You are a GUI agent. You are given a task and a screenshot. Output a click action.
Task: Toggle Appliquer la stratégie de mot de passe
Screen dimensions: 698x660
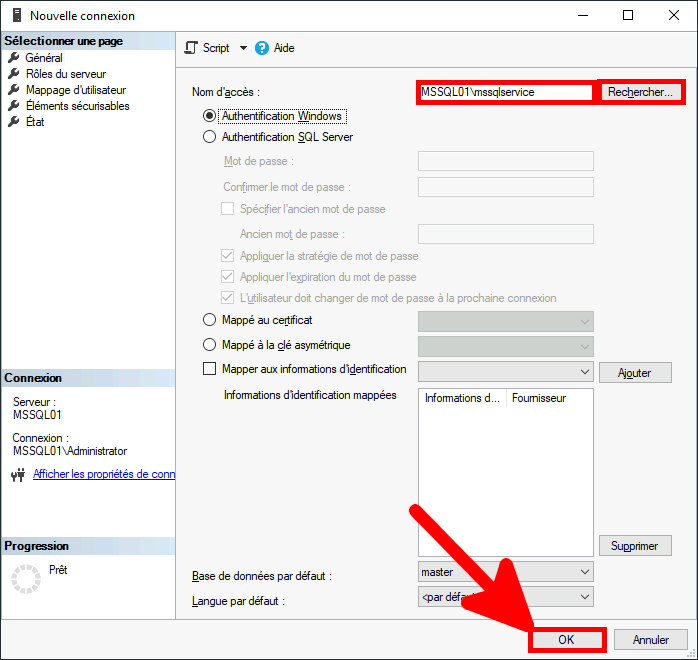tap(227, 256)
